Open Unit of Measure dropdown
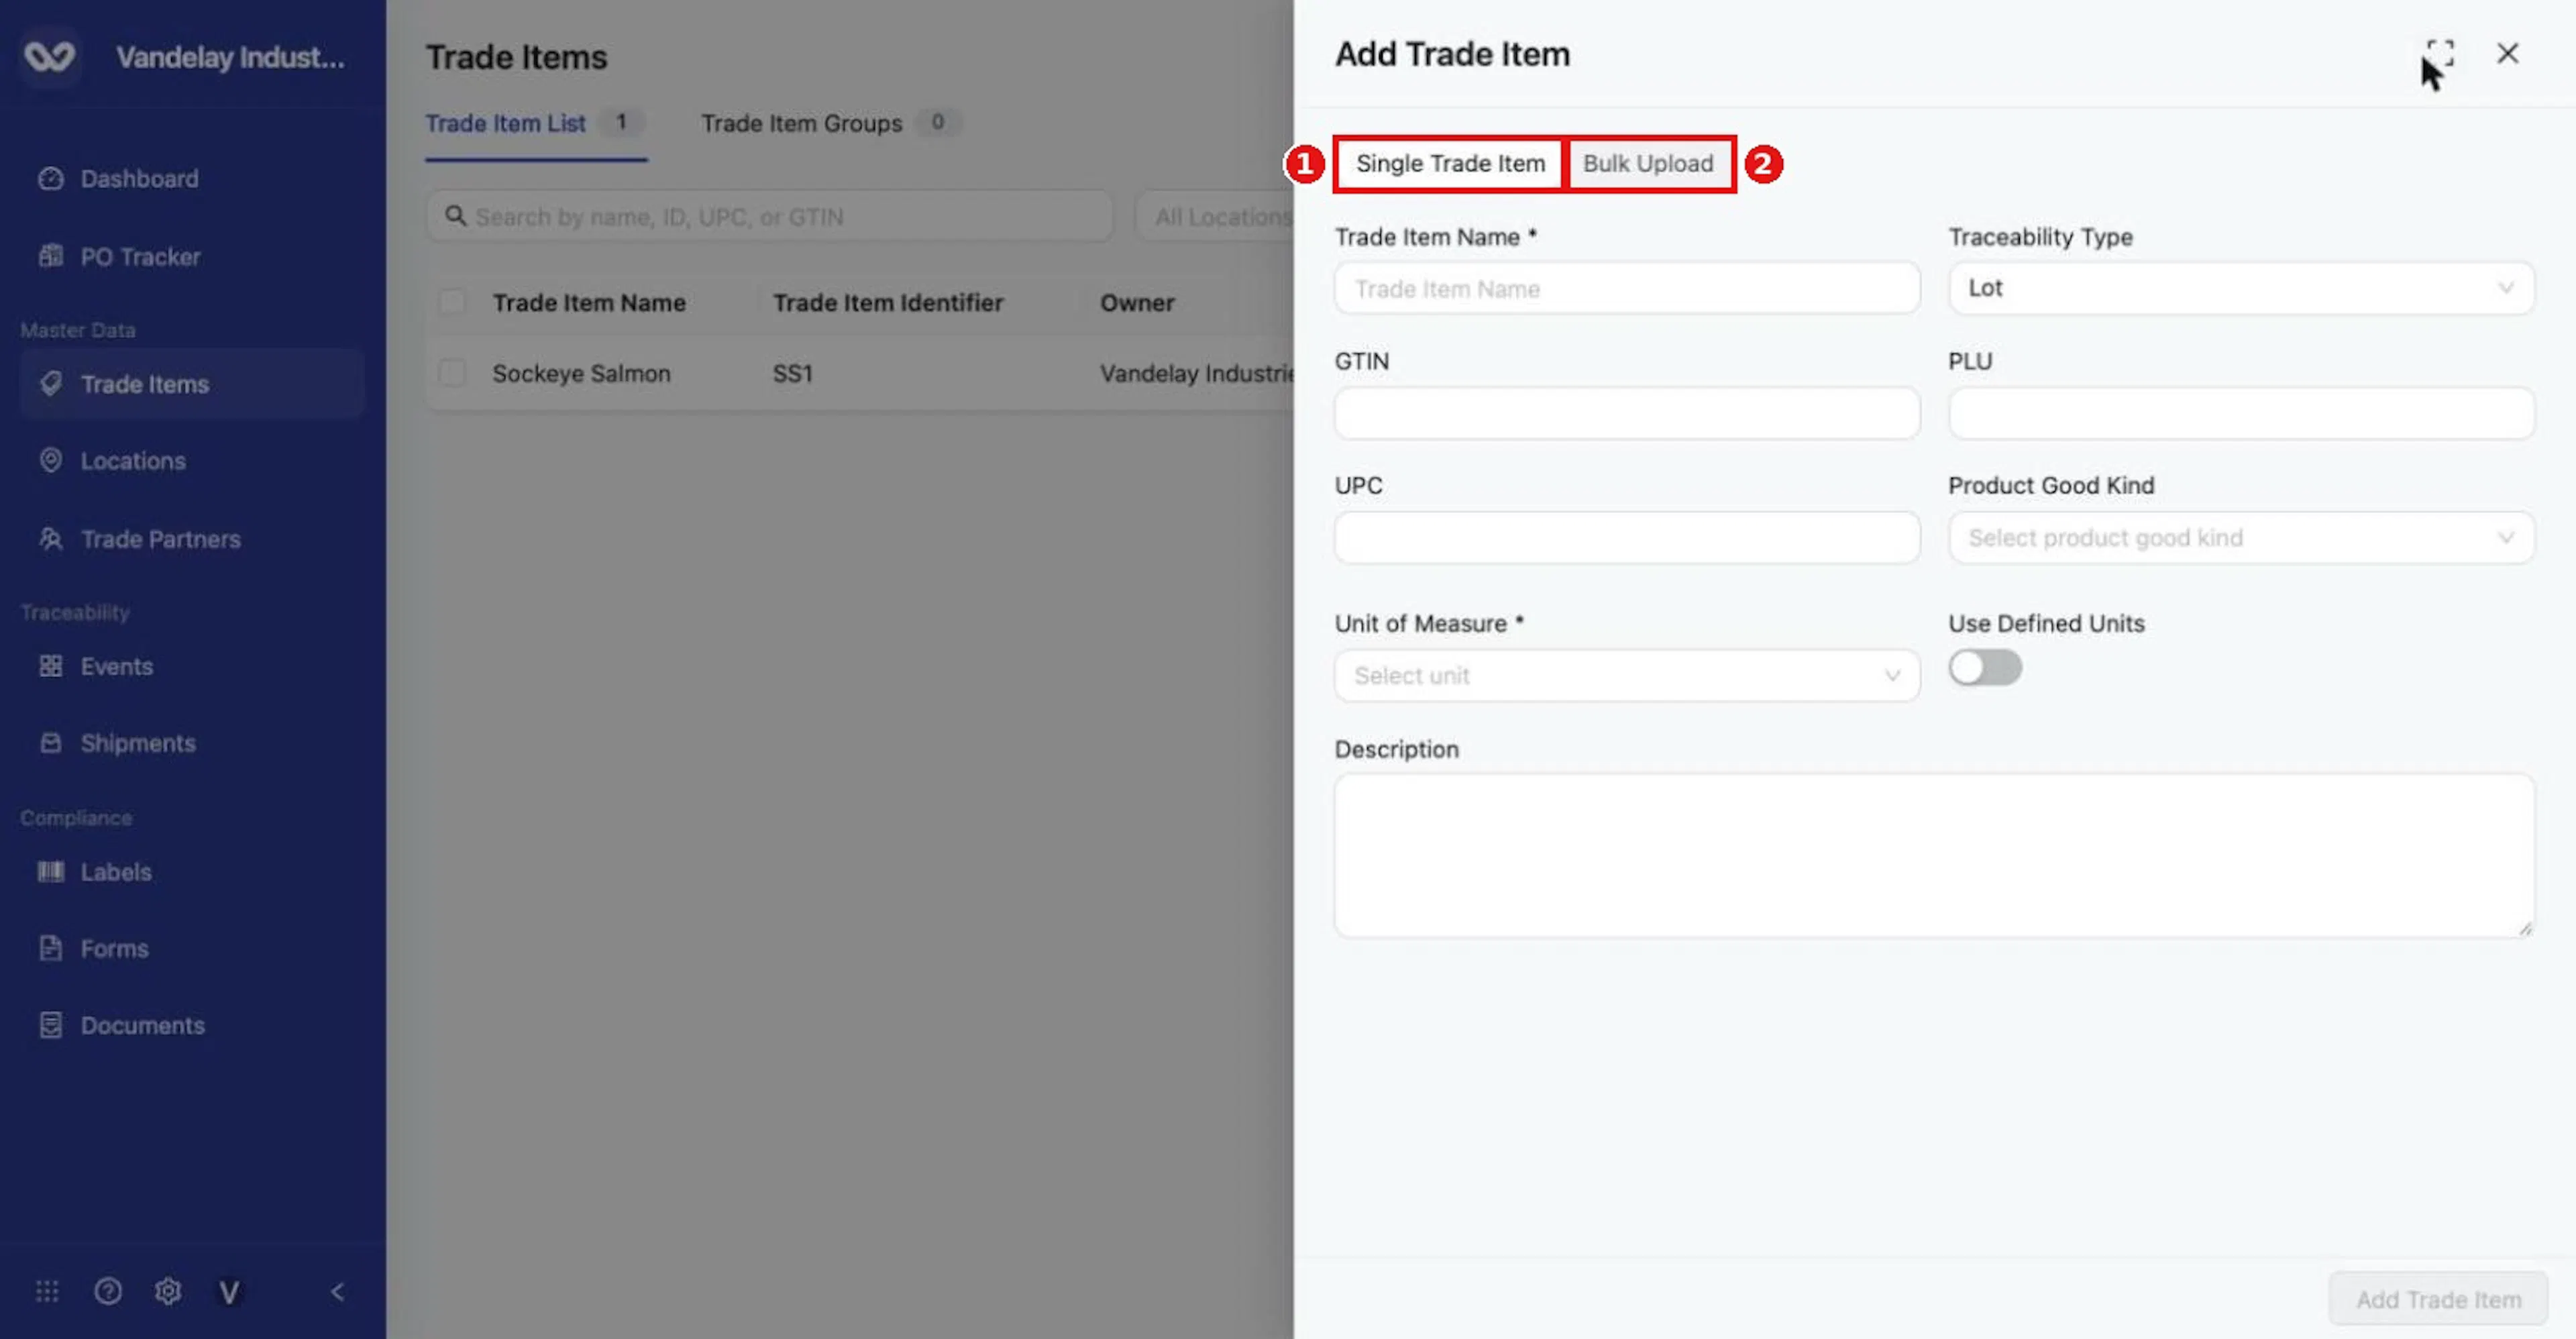2576x1339 pixels. coord(1627,676)
